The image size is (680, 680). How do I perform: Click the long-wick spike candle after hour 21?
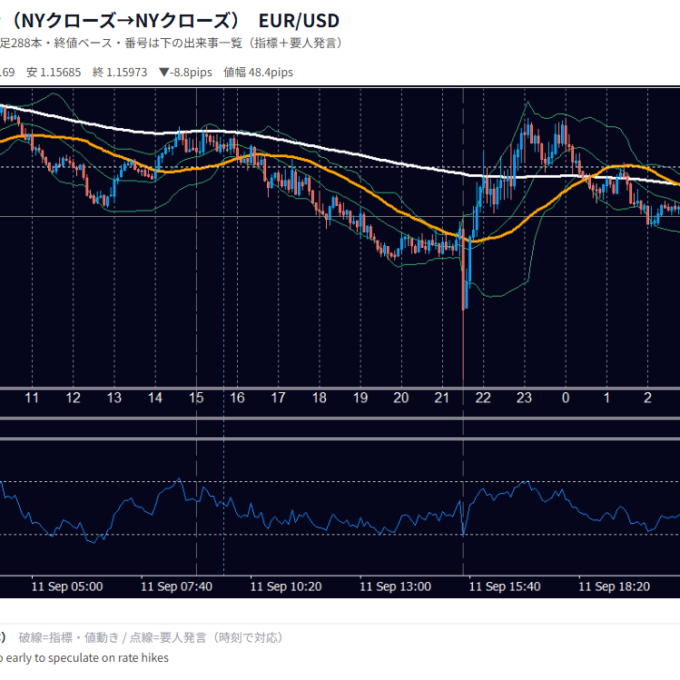(x=463, y=299)
